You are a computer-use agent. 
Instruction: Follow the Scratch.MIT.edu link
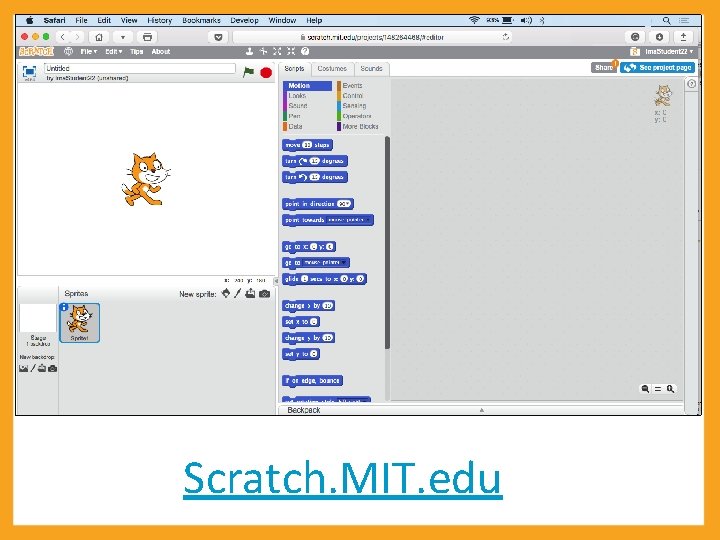pos(343,478)
